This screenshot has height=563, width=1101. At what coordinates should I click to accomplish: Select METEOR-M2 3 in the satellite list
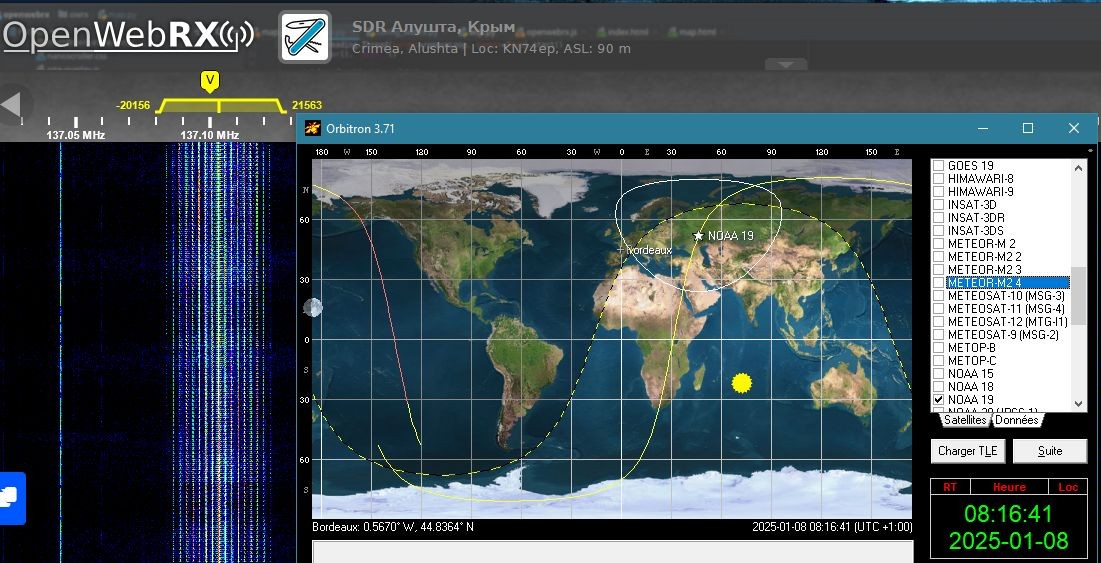tap(984, 270)
